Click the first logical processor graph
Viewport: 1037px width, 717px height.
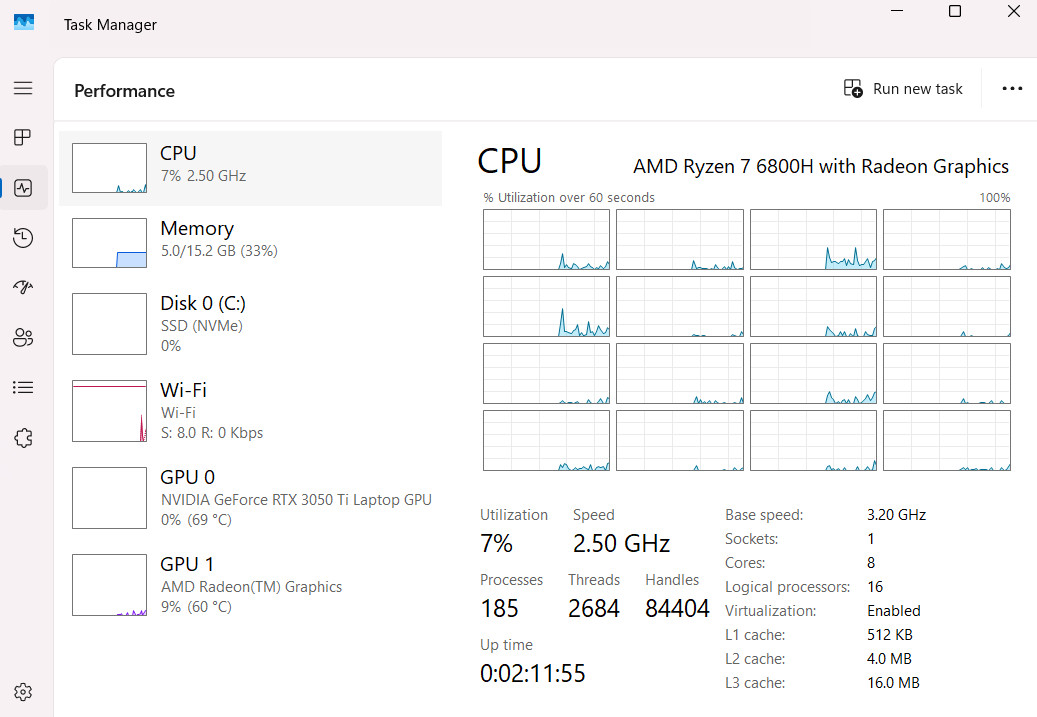pyautogui.click(x=546, y=239)
